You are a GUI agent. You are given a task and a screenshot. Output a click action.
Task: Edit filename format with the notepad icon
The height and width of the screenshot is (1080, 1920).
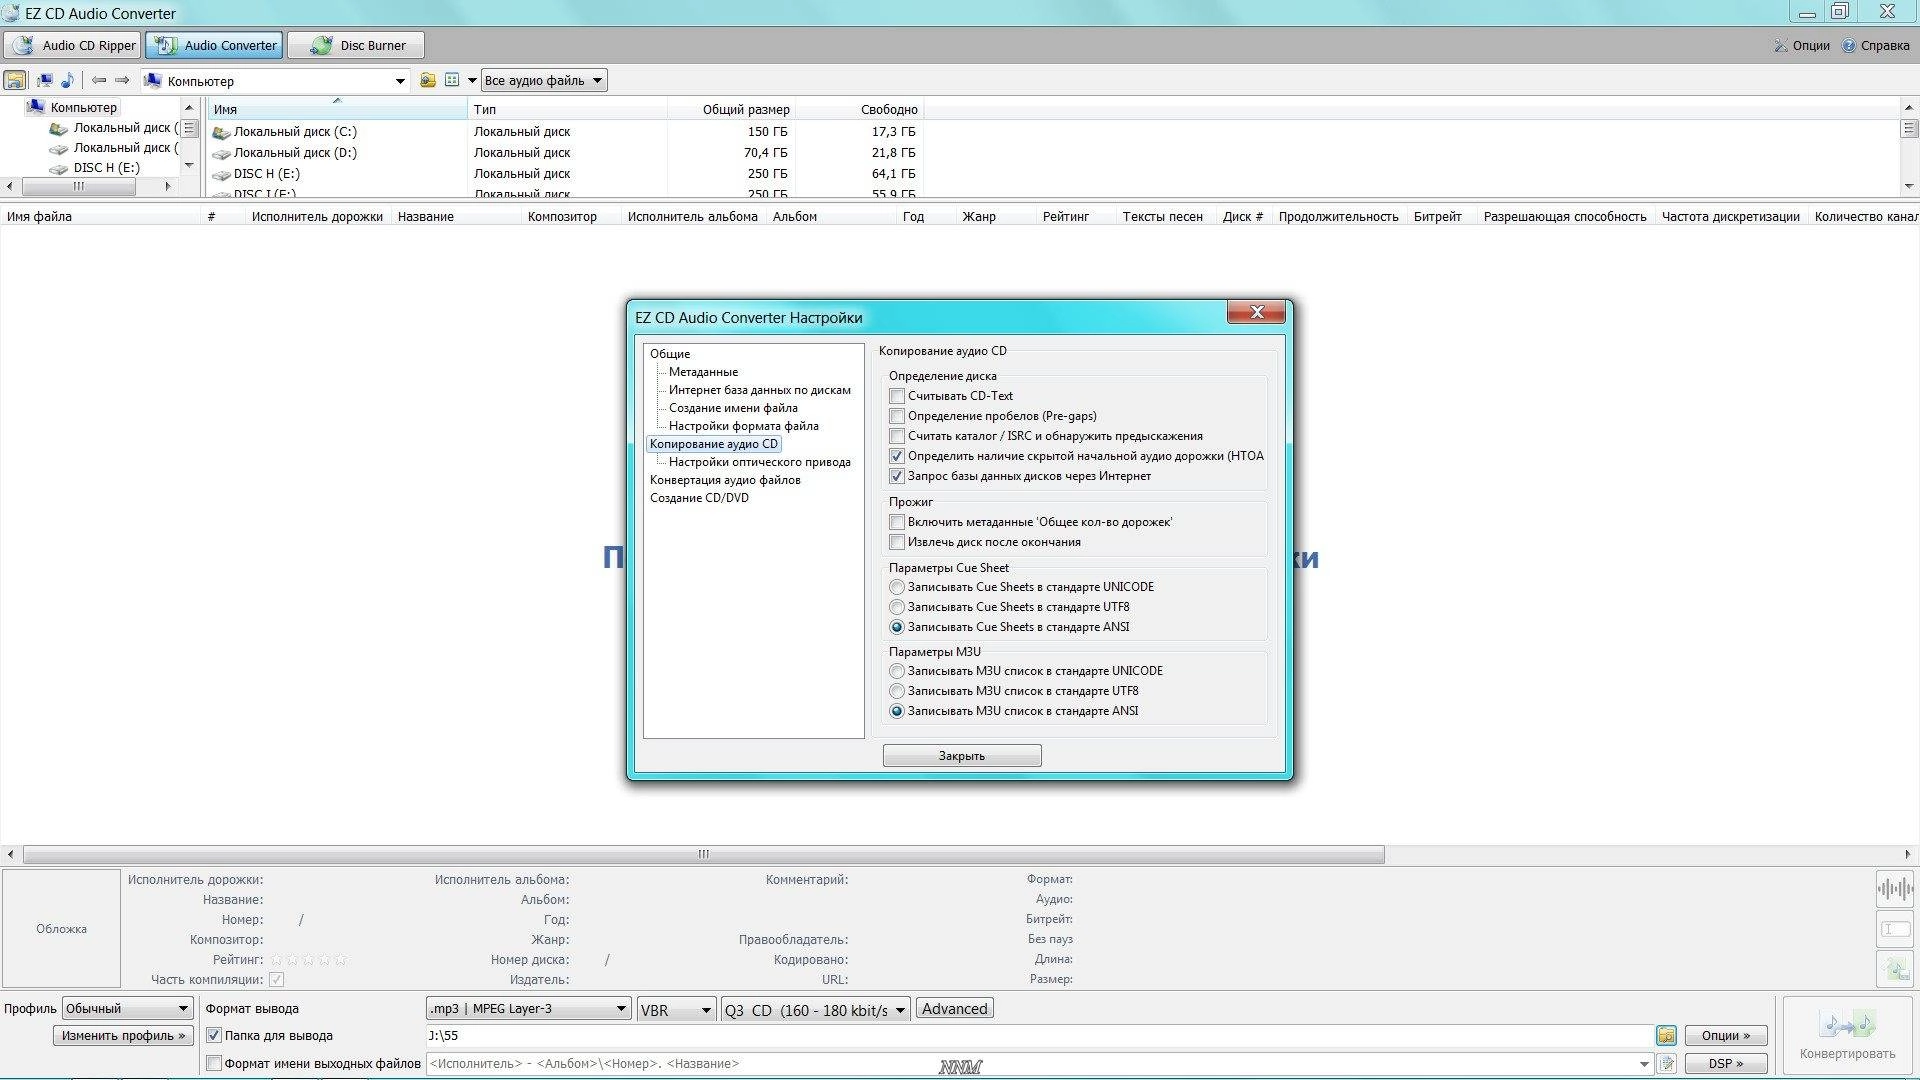coord(1666,1063)
